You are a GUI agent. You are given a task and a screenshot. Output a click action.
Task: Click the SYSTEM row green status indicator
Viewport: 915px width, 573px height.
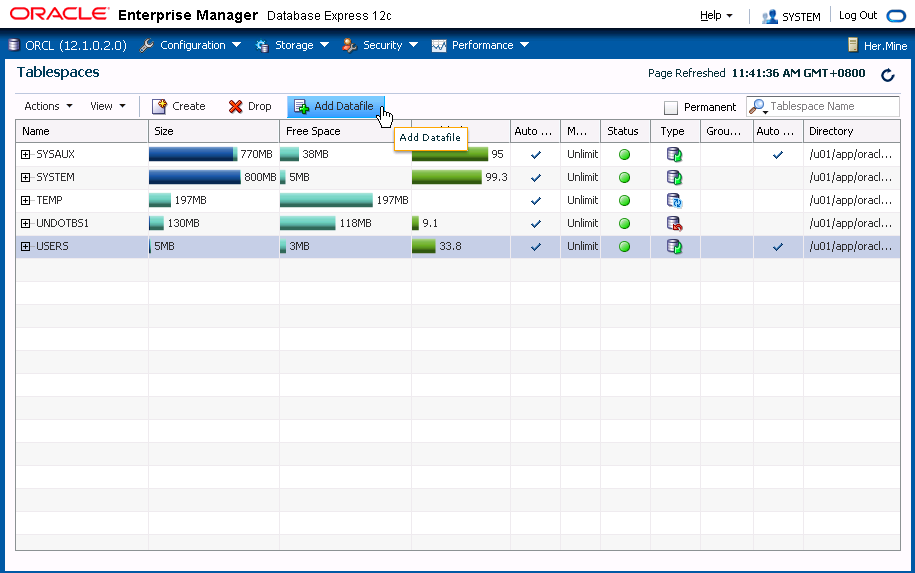[624, 177]
